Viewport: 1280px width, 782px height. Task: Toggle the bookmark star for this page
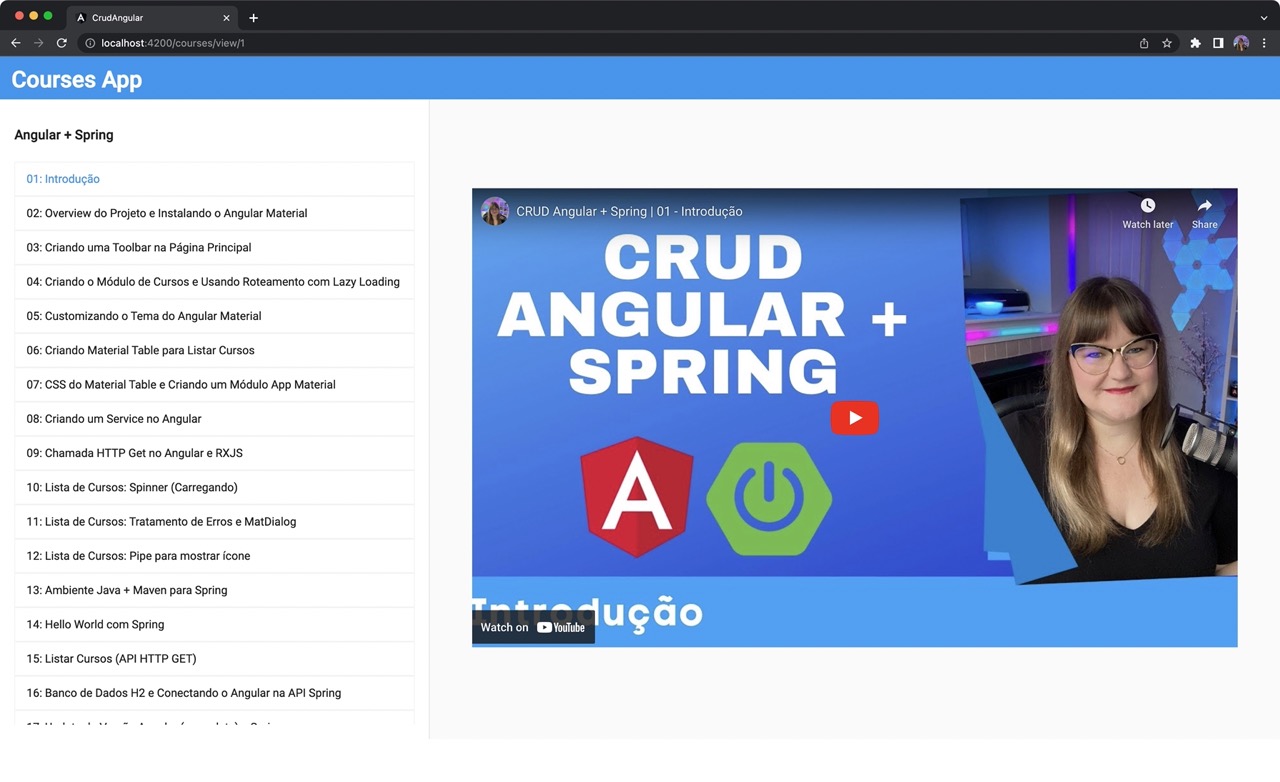pos(1168,43)
